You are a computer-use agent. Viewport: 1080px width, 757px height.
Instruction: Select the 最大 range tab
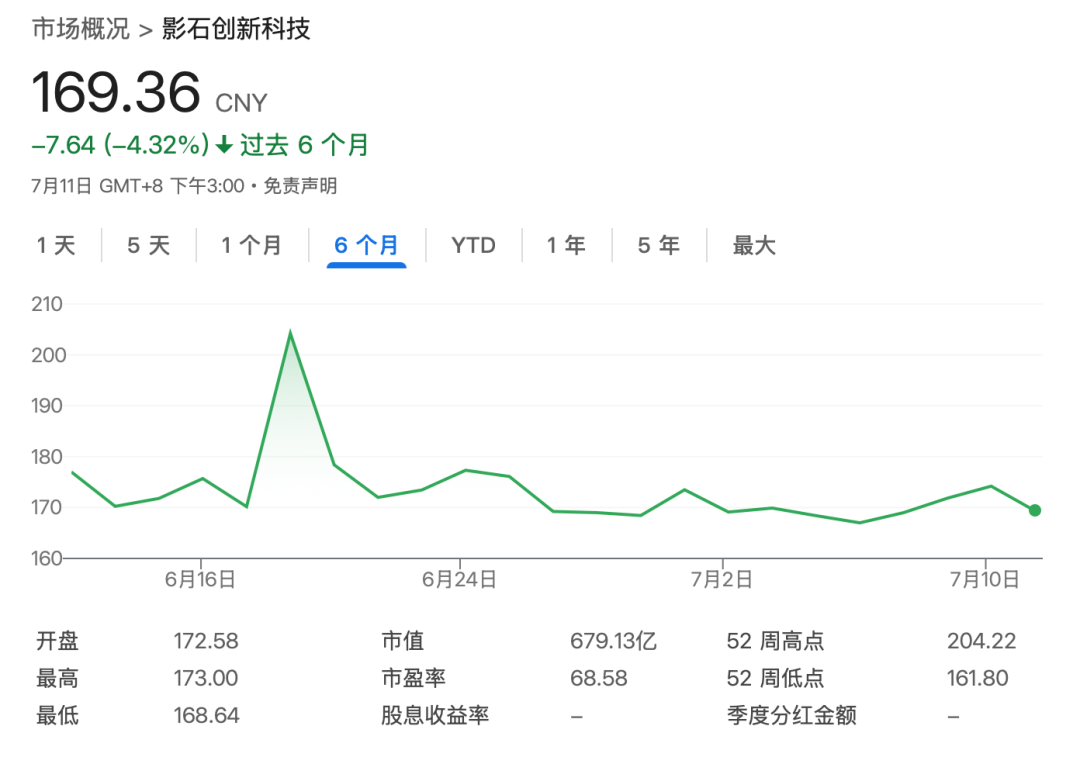coord(754,245)
